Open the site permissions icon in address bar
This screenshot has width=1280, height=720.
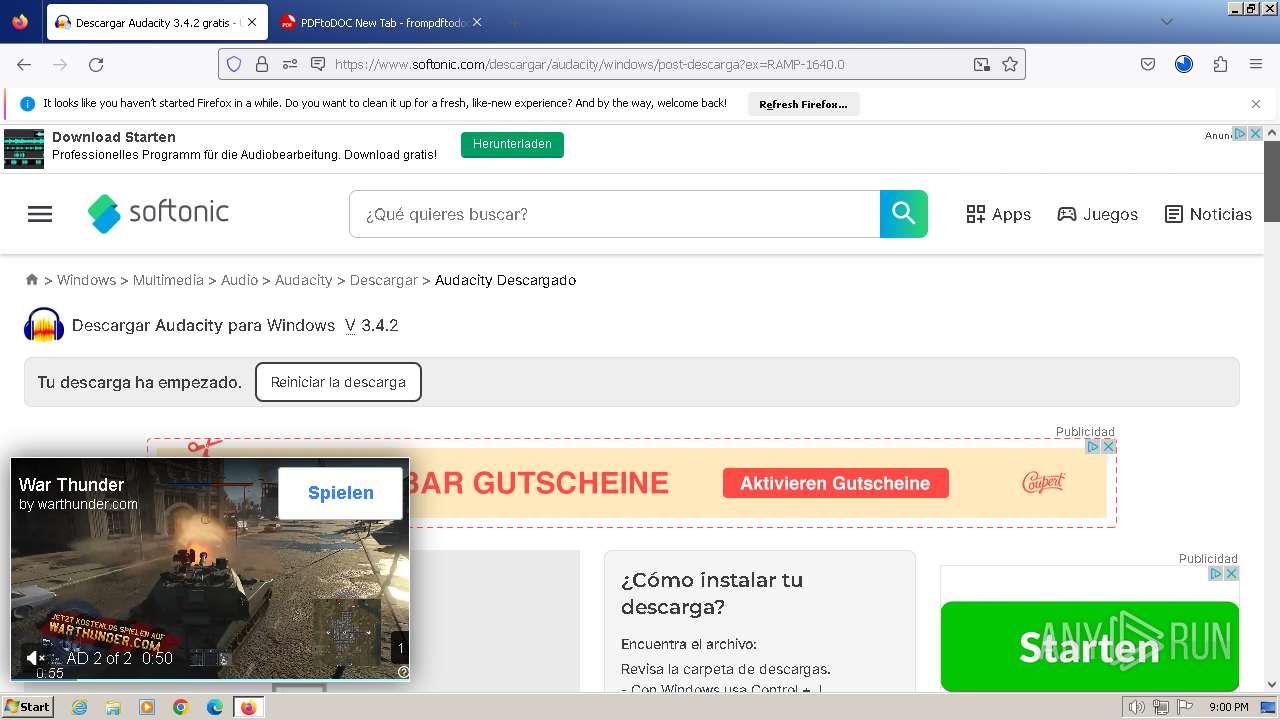(290, 64)
